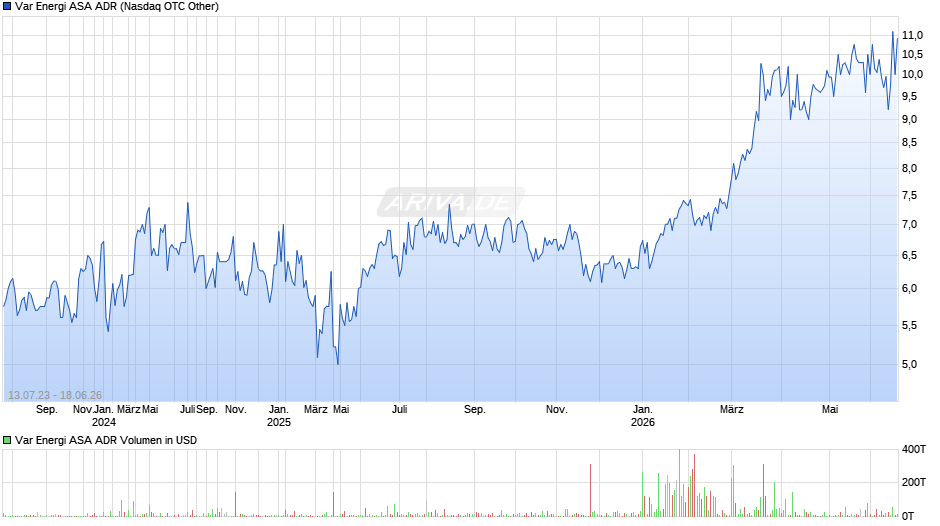Click the date range '13.07.23 - 18.06.26'

point(55,395)
